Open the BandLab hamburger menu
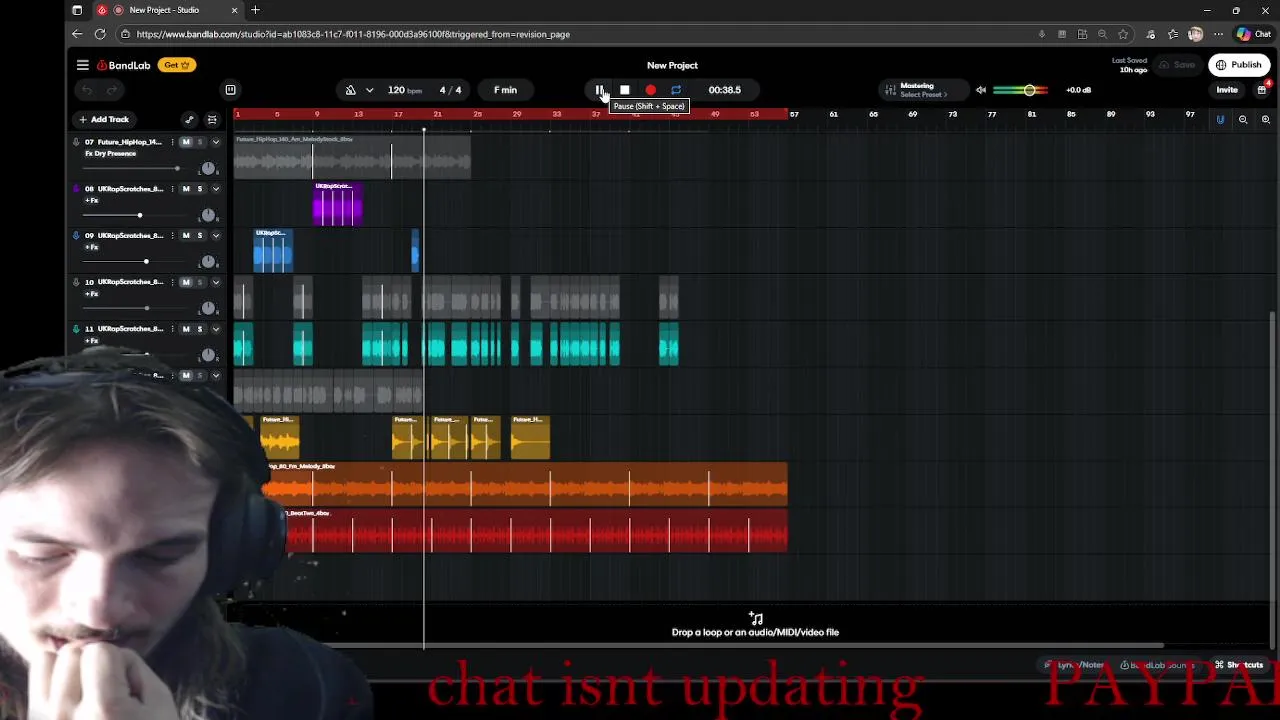Image resolution: width=1280 pixels, height=720 pixels. click(x=83, y=65)
